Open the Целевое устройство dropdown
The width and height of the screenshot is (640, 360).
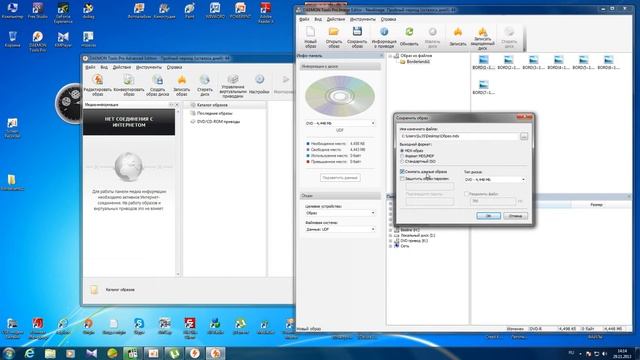click(x=340, y=213)
